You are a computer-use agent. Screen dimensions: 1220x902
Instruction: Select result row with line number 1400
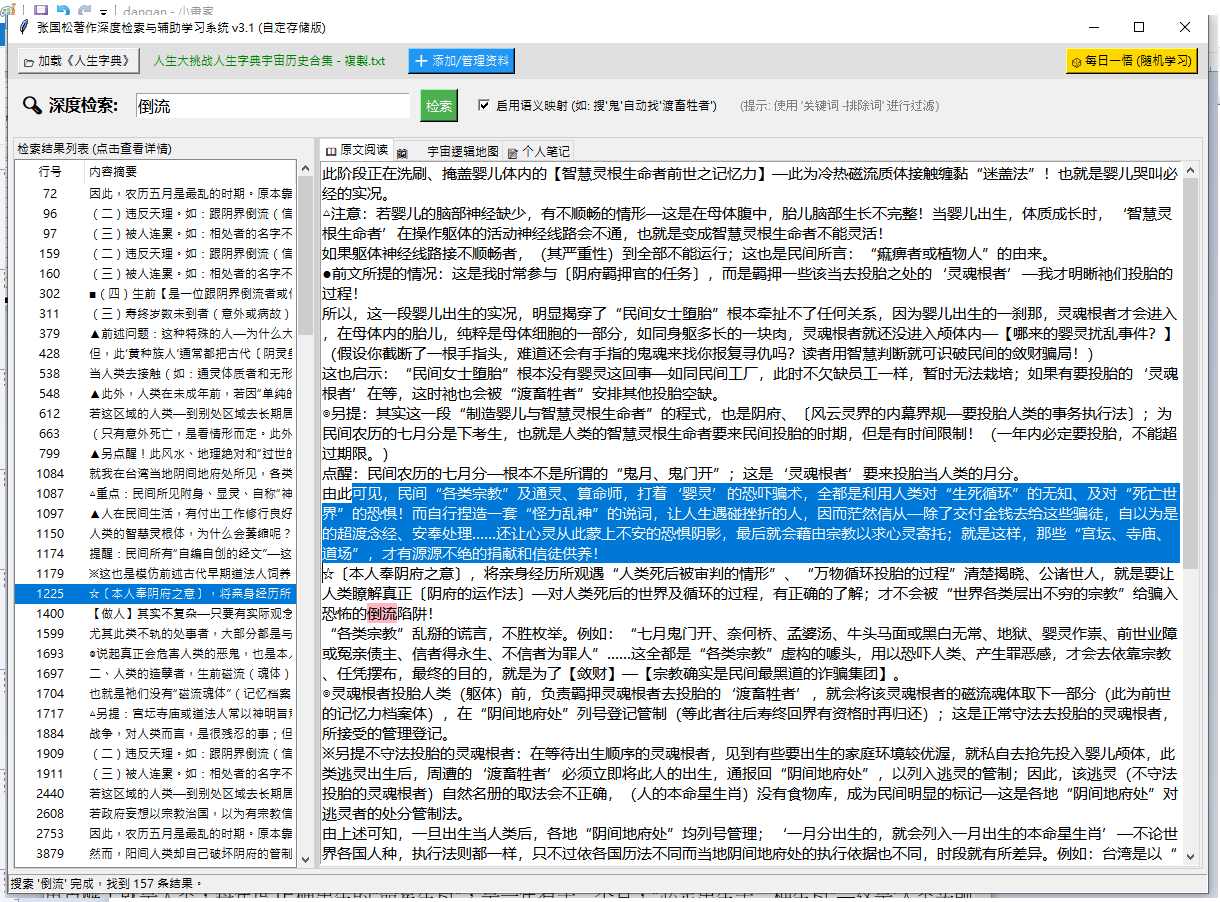pyautogui.click(x=155, y=613)
